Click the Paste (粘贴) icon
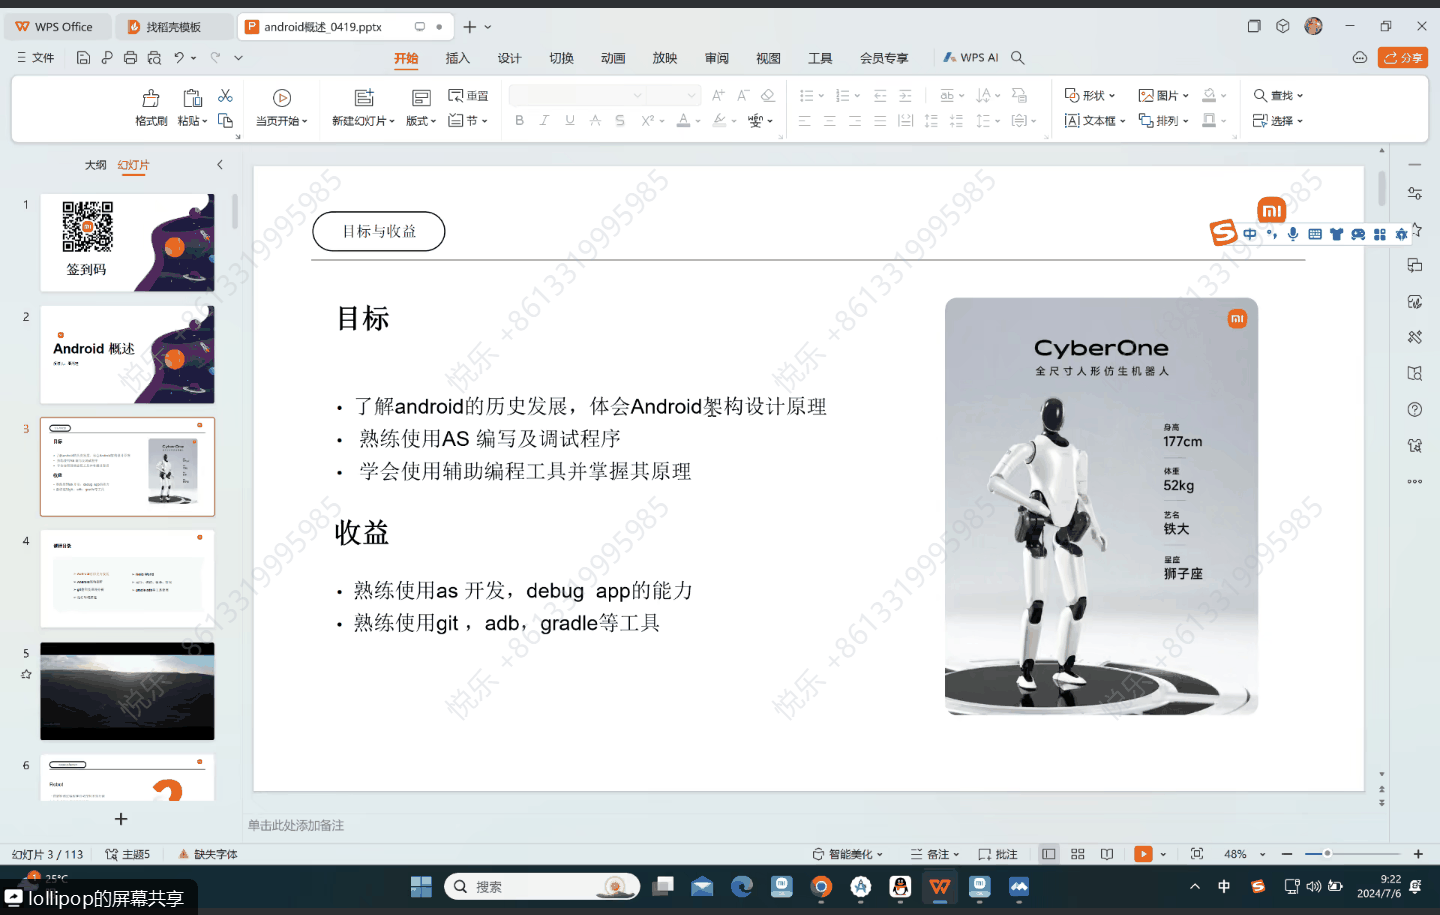This screenshot has height=915, width=1440. (192, 98)
